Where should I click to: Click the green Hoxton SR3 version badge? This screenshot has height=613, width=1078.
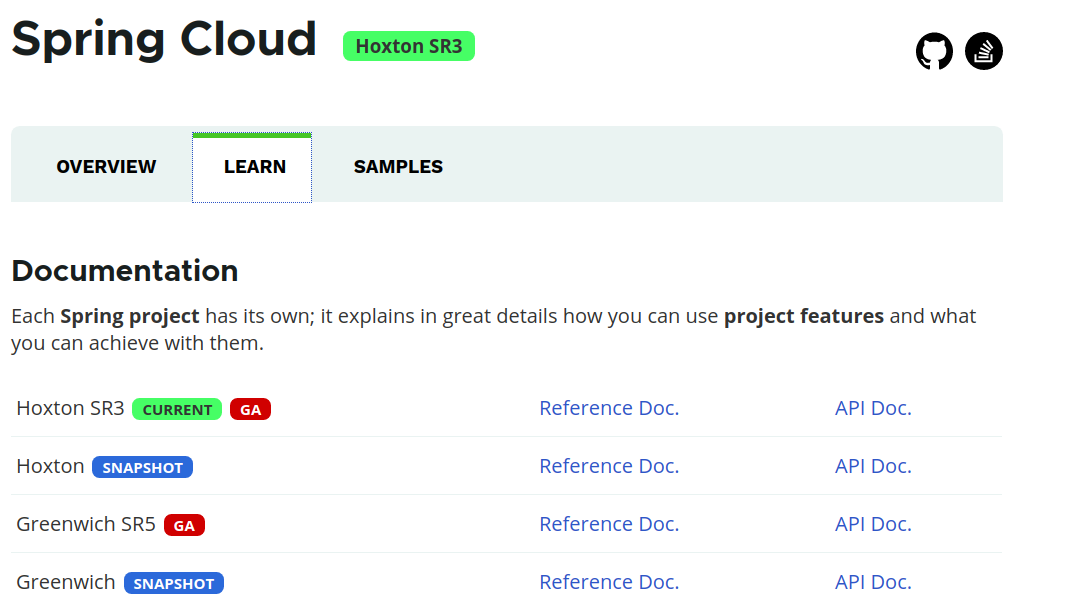pos(408,45)
